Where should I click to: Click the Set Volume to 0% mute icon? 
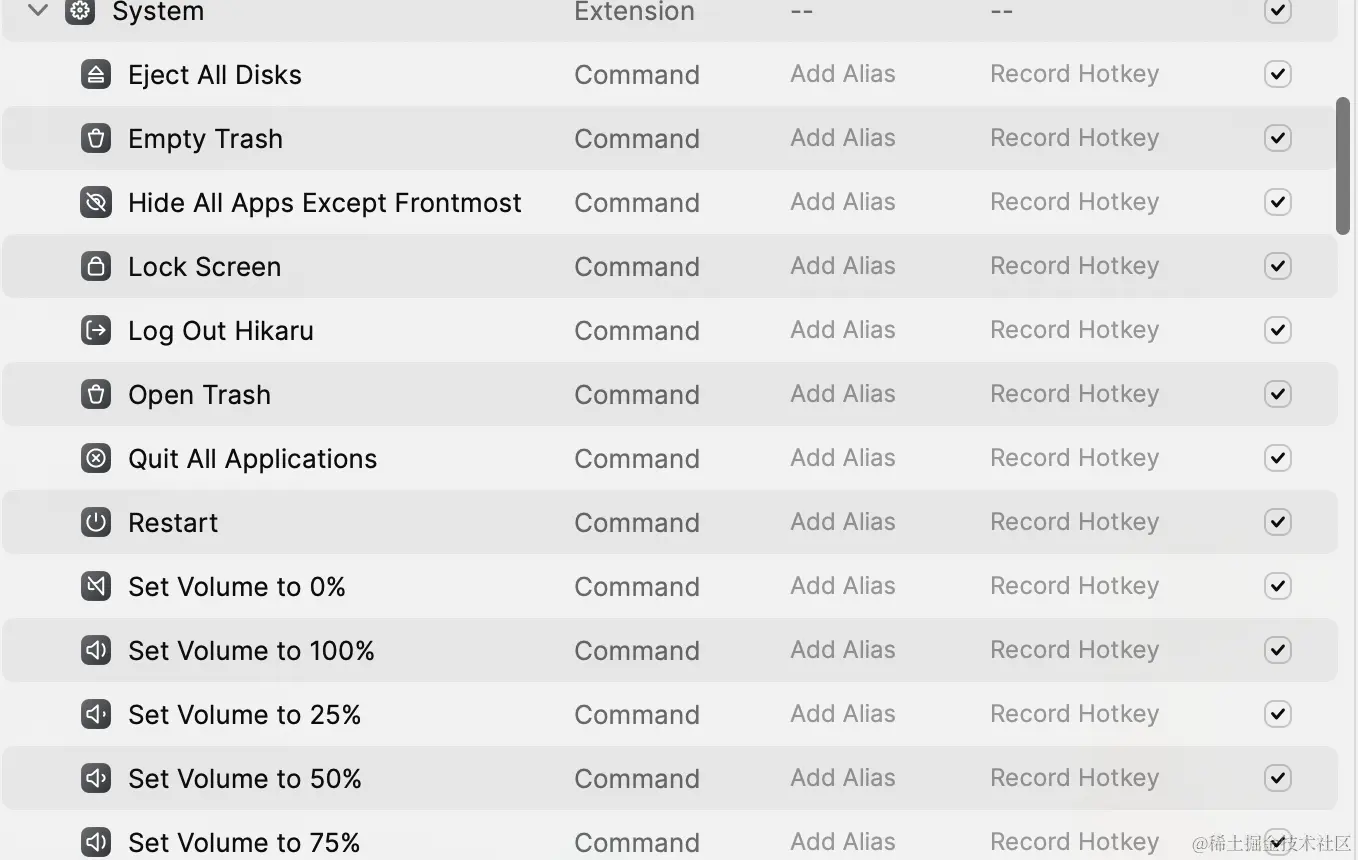click(96, 587)
